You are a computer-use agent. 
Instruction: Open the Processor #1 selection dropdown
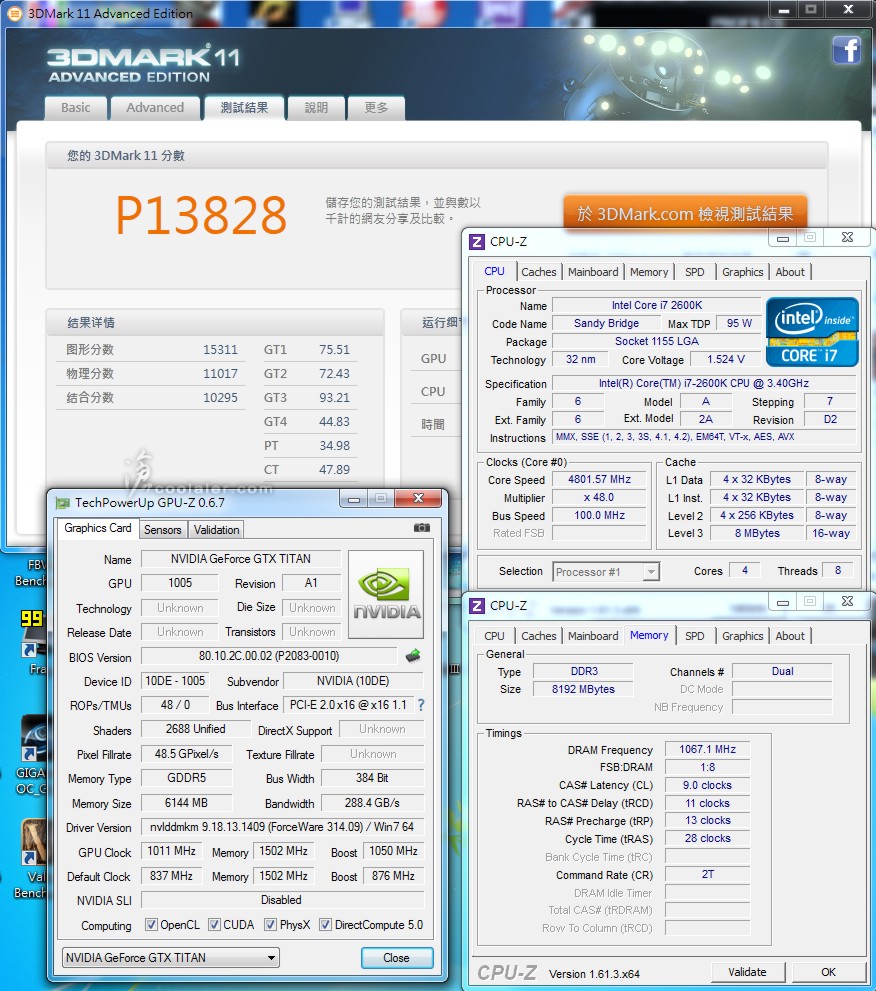point(605,572)
